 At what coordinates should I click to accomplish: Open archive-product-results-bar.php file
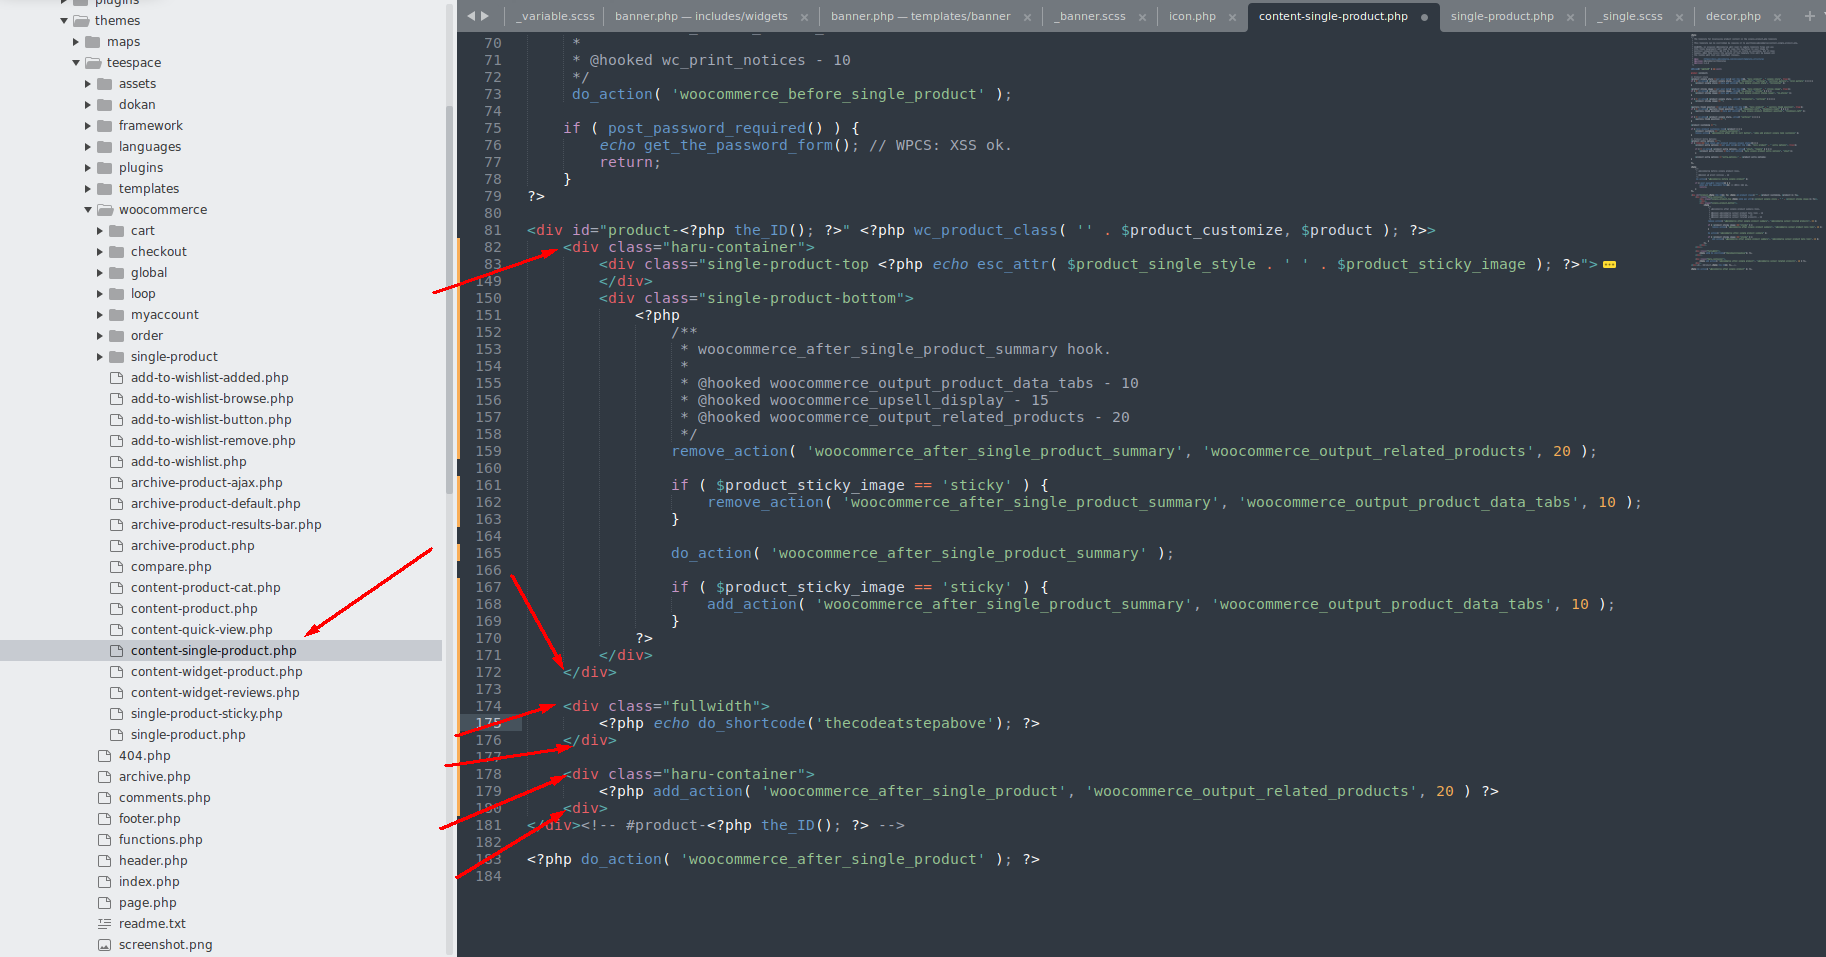point(226,525)
